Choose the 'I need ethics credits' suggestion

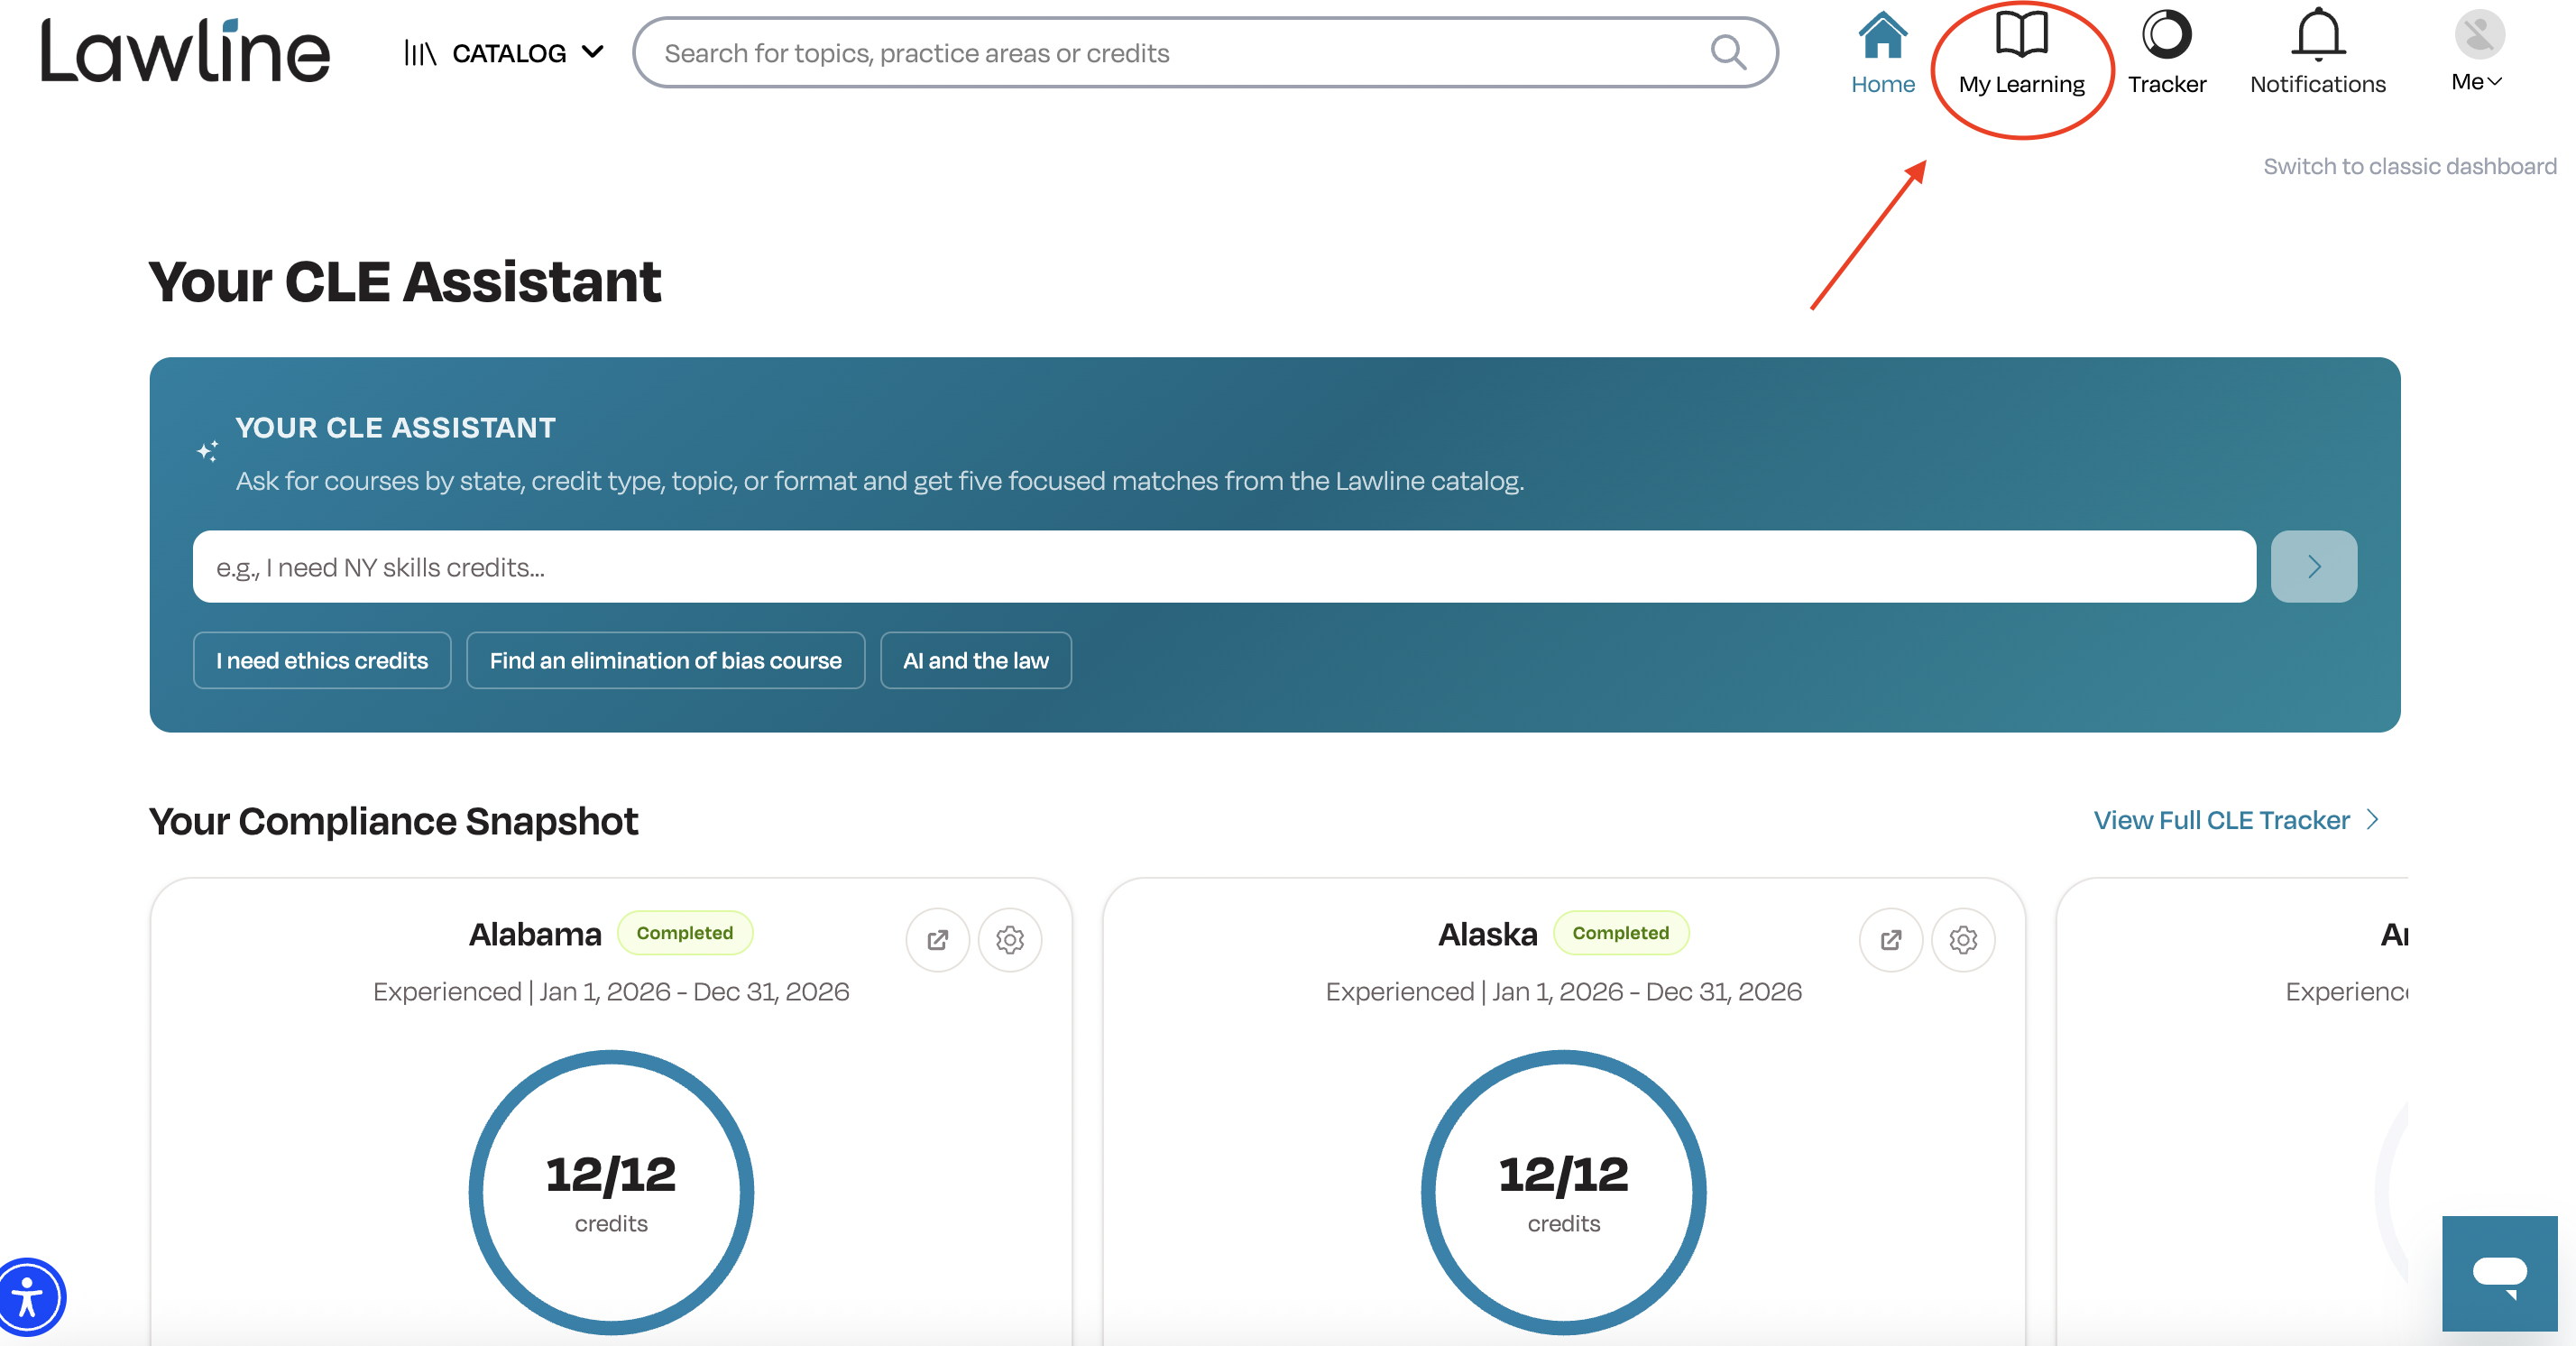[322, 661]
